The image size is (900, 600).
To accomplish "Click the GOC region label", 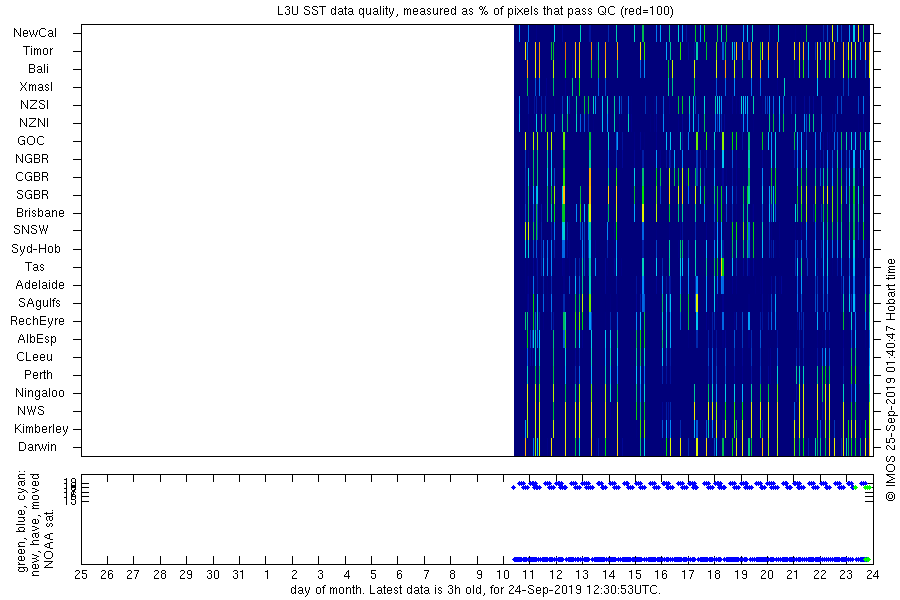I will (31, 141).
